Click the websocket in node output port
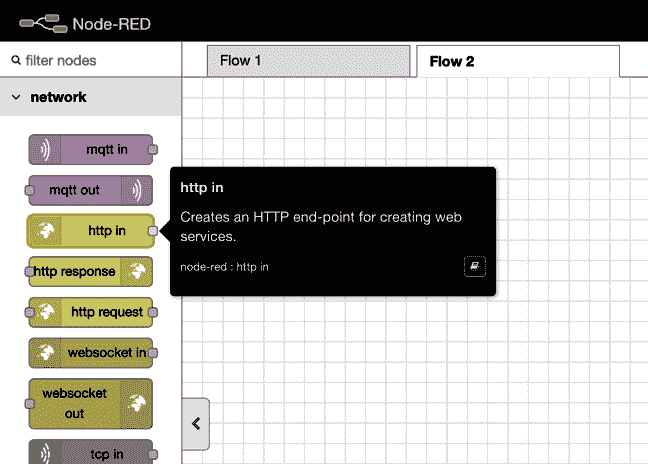 153,353
